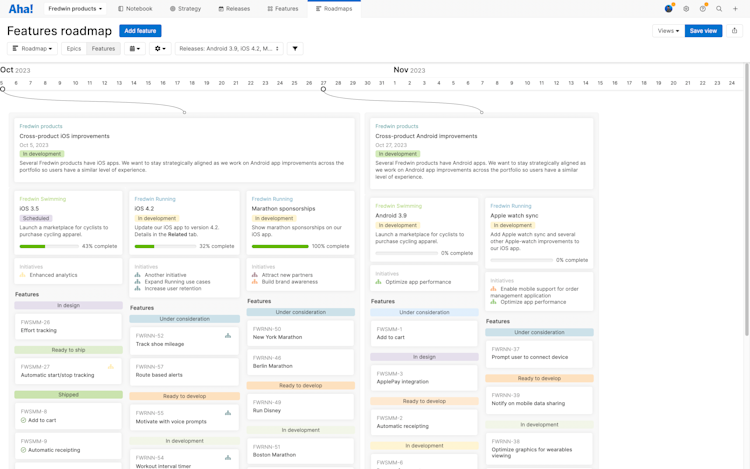Click the Save view button

pyautogui.click(x=703, y=31)
